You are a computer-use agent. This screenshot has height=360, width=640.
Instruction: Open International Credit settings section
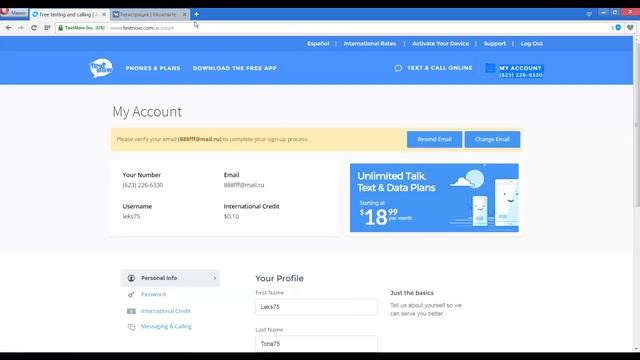pos(166,311)
